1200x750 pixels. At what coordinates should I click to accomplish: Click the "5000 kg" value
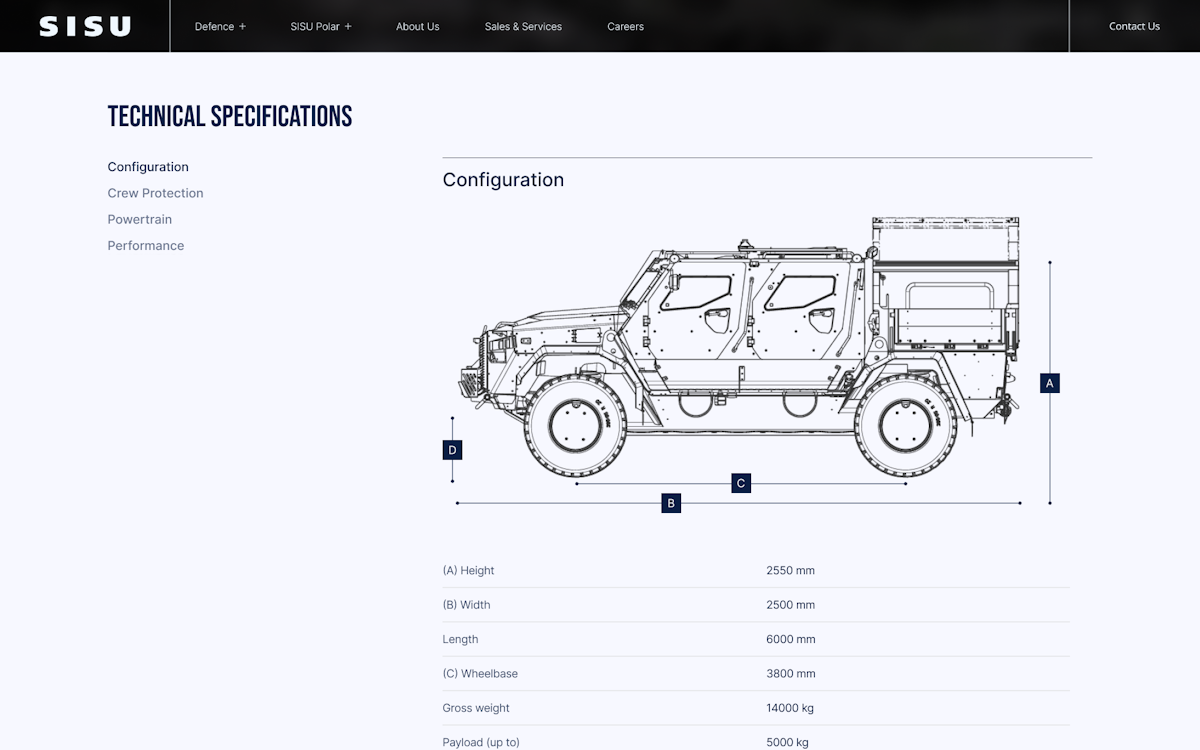(x=787, y=742)
